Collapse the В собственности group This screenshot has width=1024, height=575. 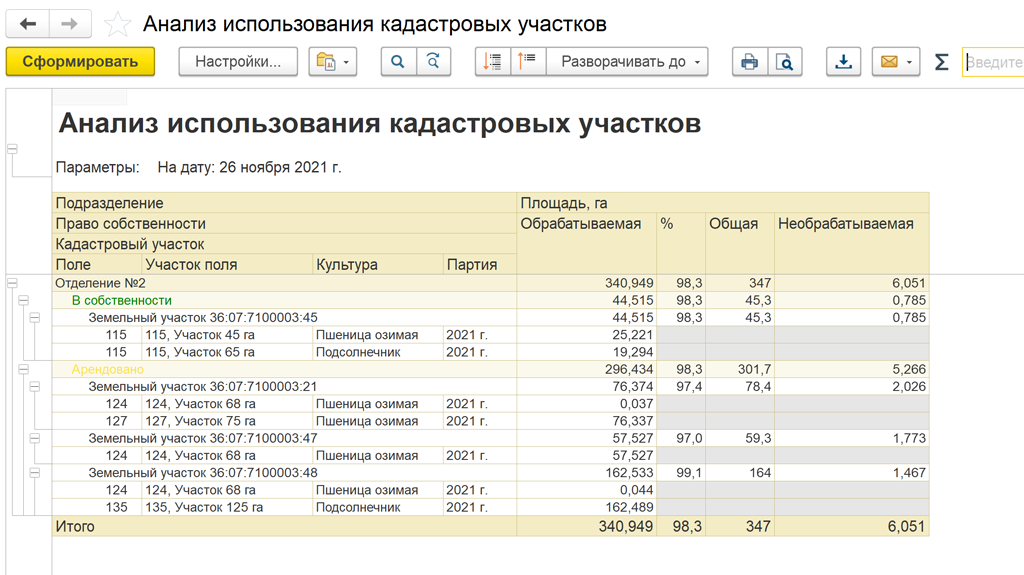click(x=23, y=300)
